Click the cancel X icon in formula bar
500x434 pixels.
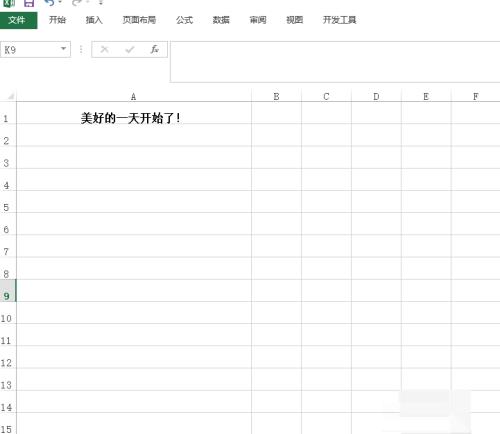(104, 49)
